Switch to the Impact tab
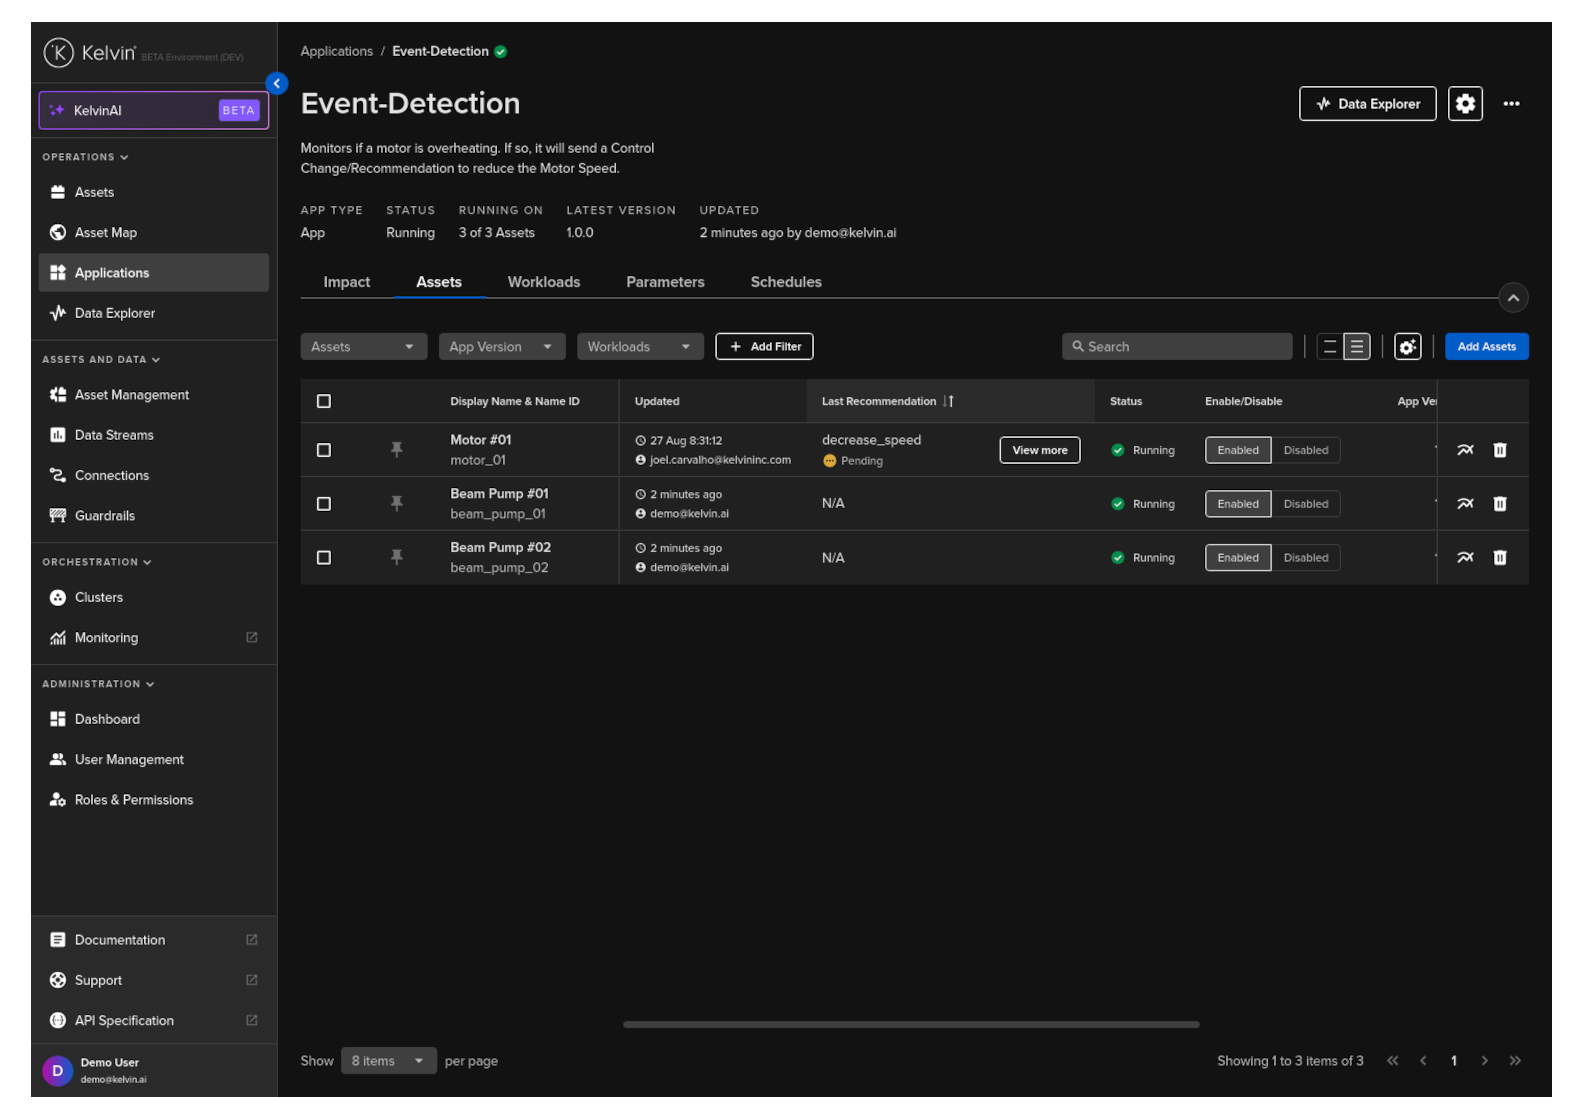This screenshot has height=1120, width=1584. [x=347, y=282]
